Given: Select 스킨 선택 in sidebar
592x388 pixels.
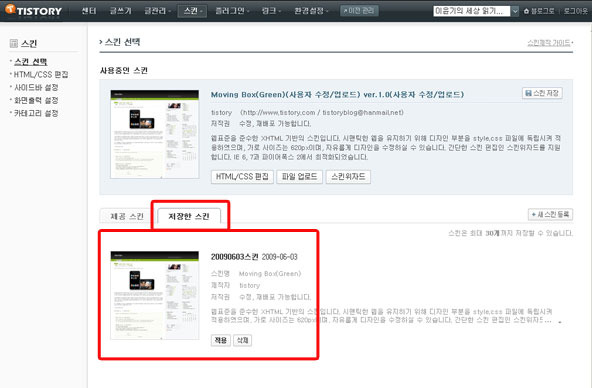Looking at the screenshot, I should (x=31, y=62).
